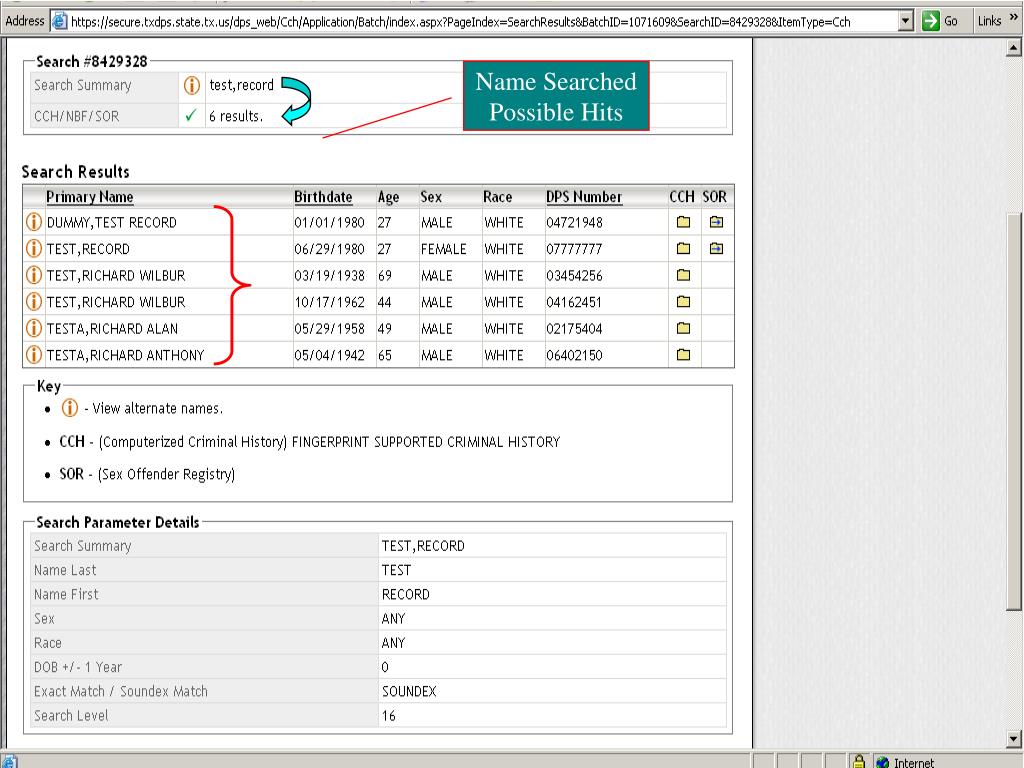Click the page icon in the address bar
The image size is (1024, 768).
point(59,21)
